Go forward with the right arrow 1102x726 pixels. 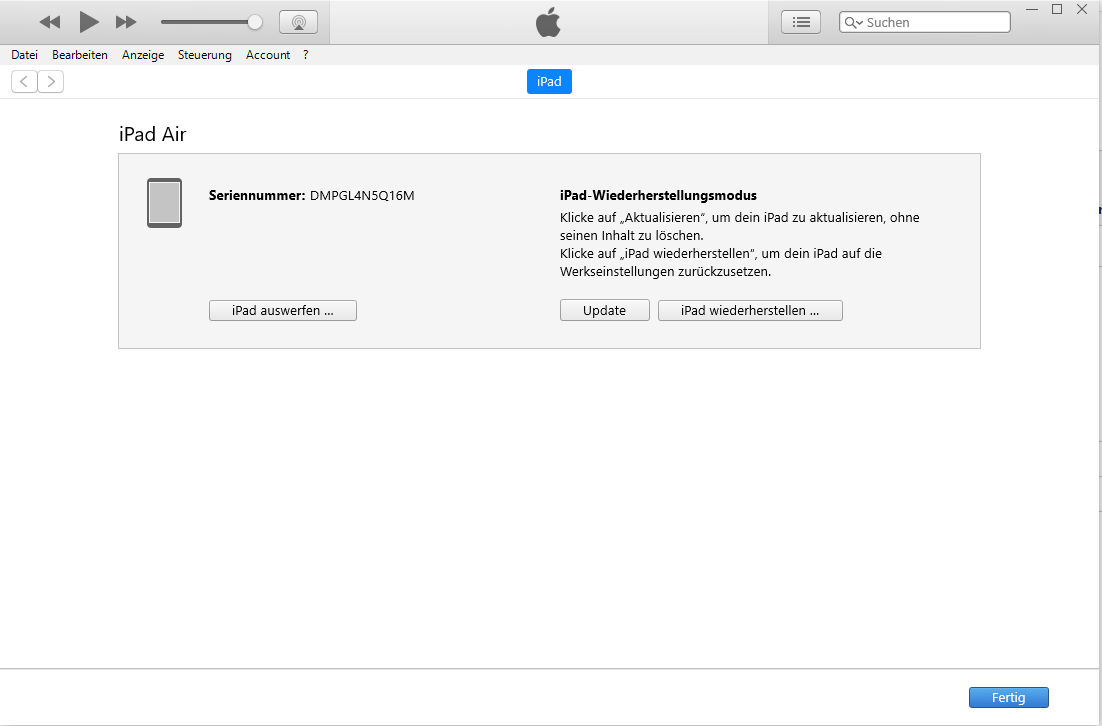click(51, 82)
